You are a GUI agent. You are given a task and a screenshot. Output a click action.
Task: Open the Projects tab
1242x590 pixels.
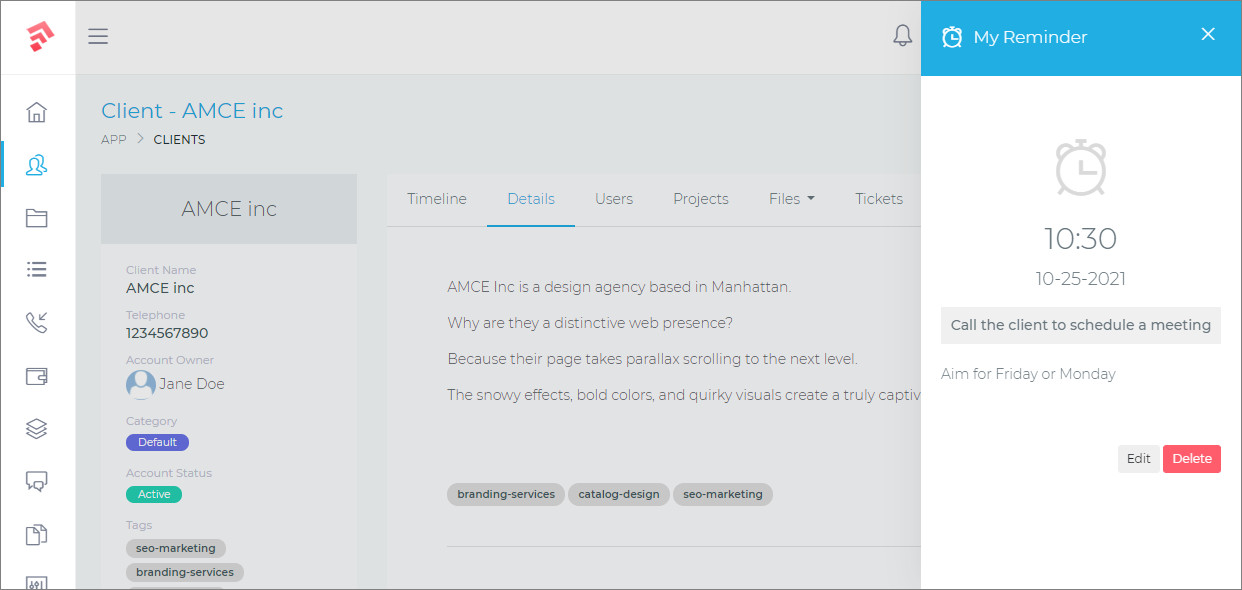point(700,199)
